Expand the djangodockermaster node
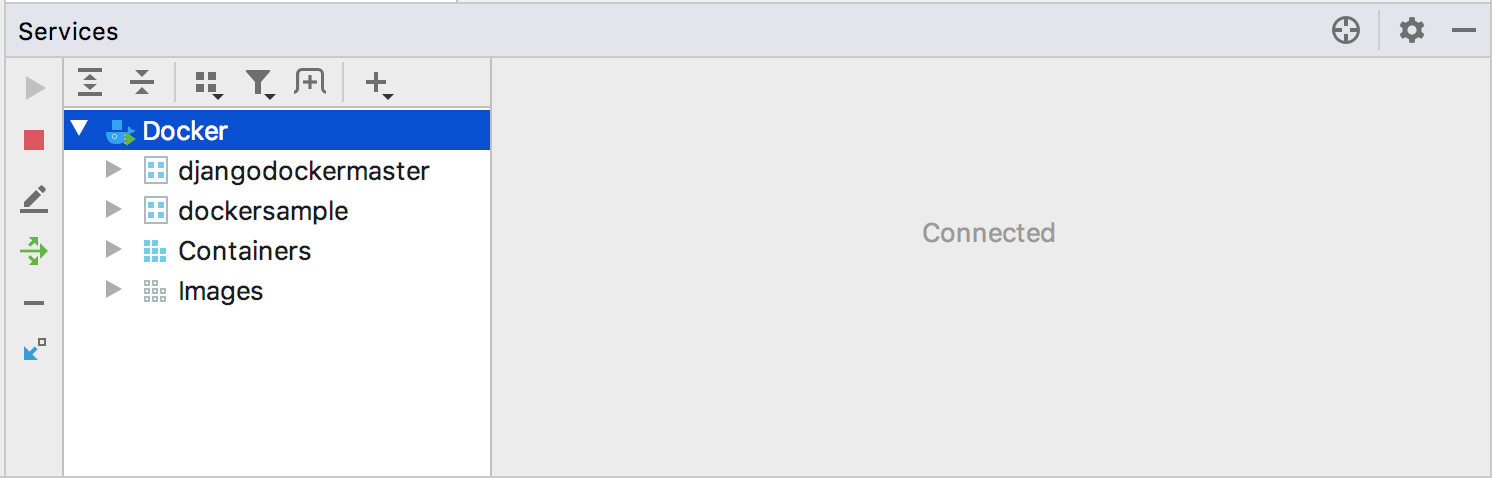The width and height of the screenshot is (1492, 478). click(113, 170)
